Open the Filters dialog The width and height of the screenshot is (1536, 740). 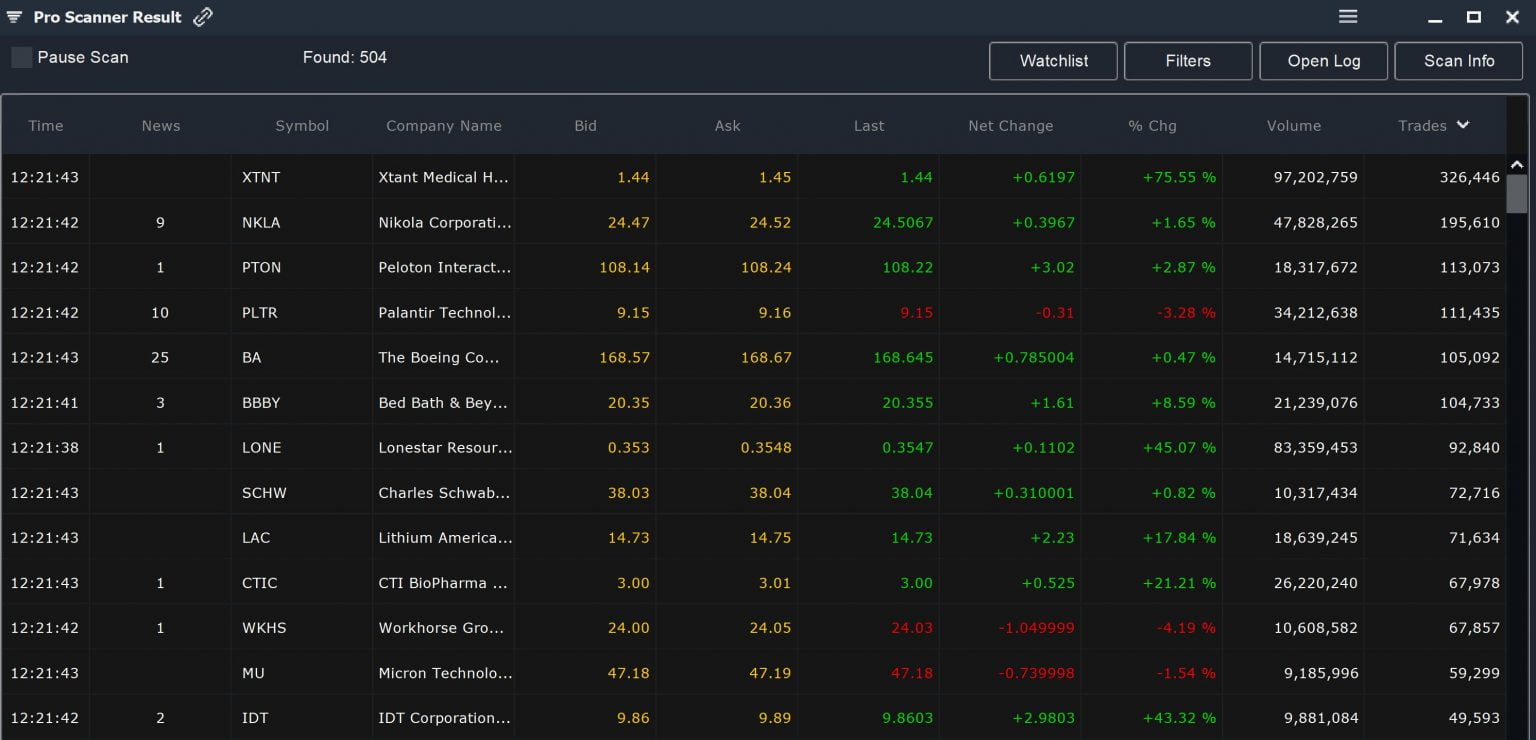click(1188, 61)
